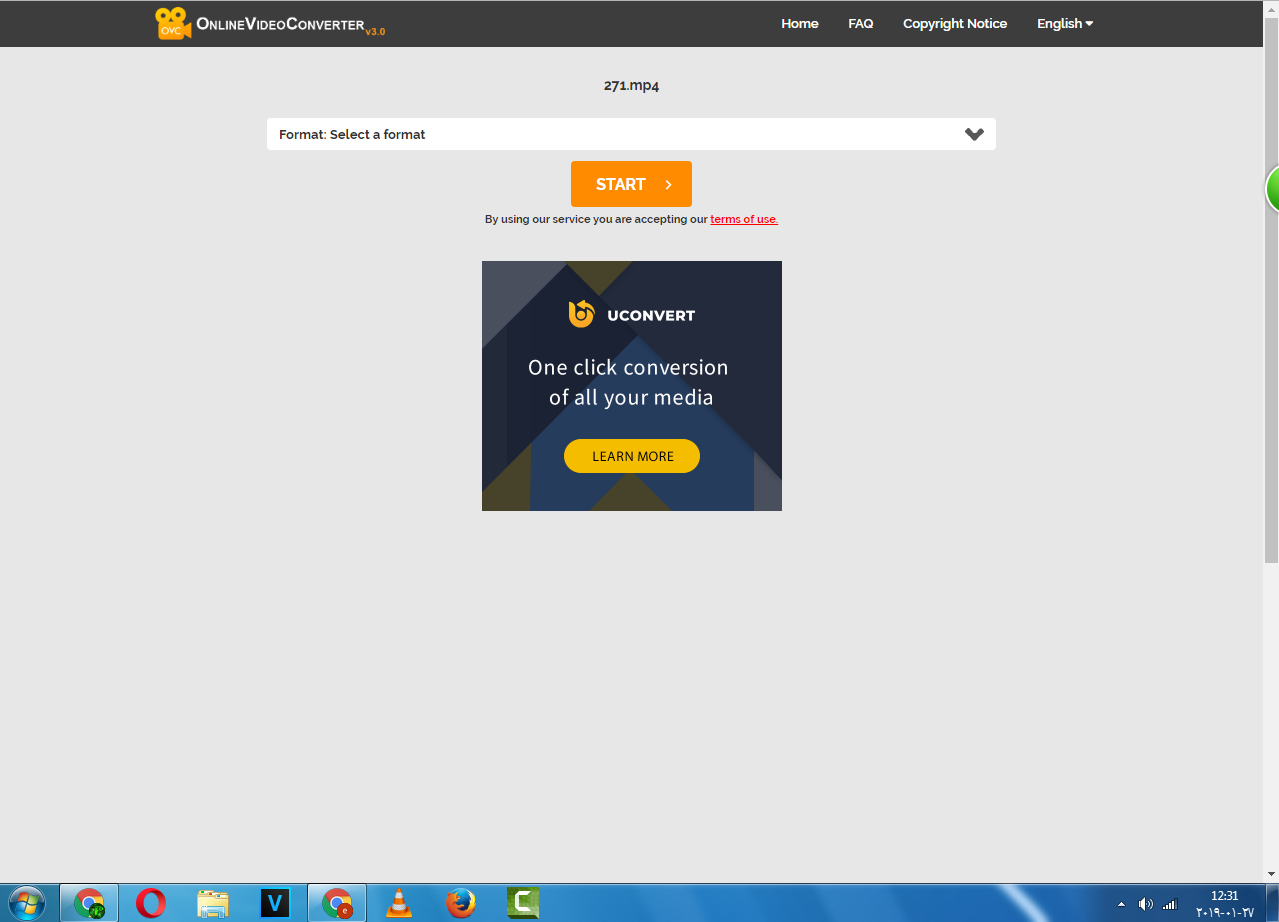Click the OnlineVideoConverter camera logo
This screenshot has height=922, width=1279.
172,23
